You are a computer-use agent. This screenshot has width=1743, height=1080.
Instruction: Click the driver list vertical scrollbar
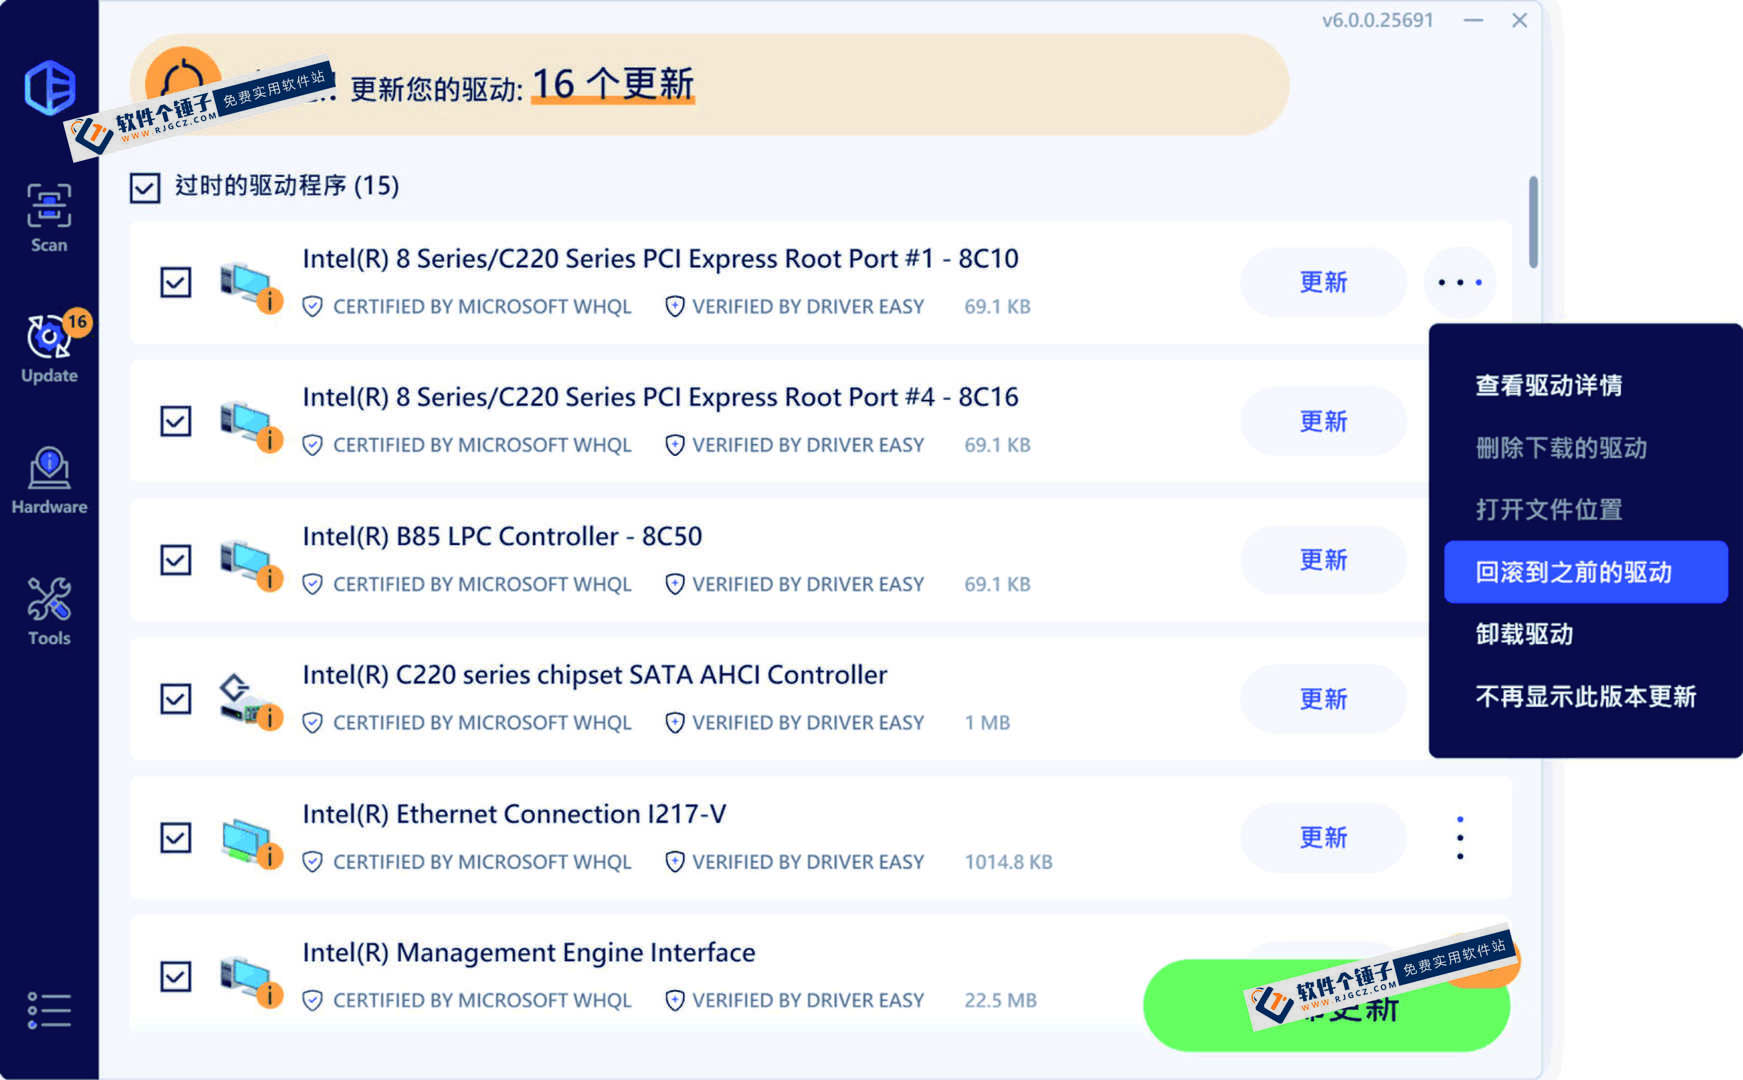point(1533,222)
